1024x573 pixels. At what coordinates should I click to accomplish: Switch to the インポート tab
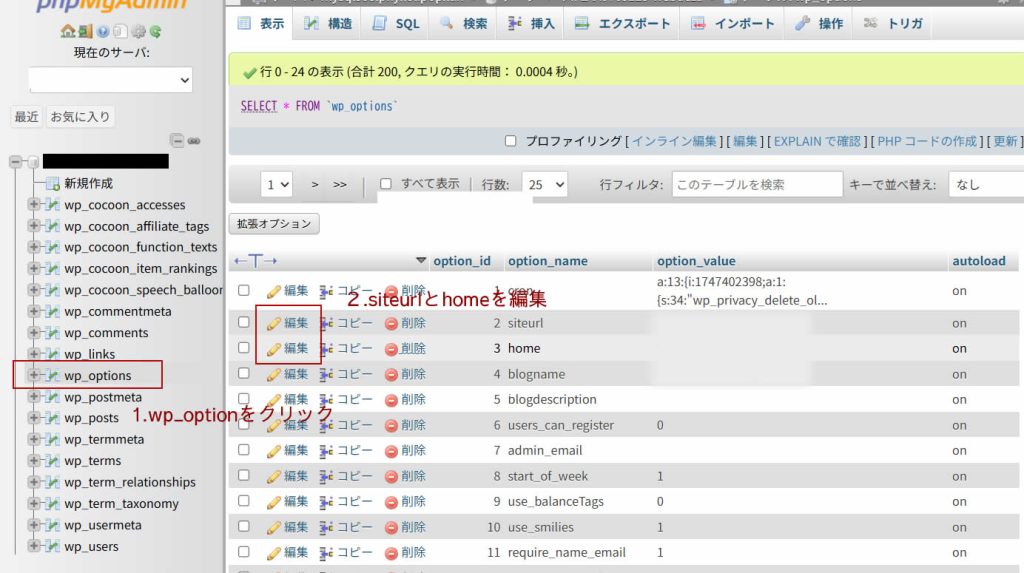tap(732, 24)
